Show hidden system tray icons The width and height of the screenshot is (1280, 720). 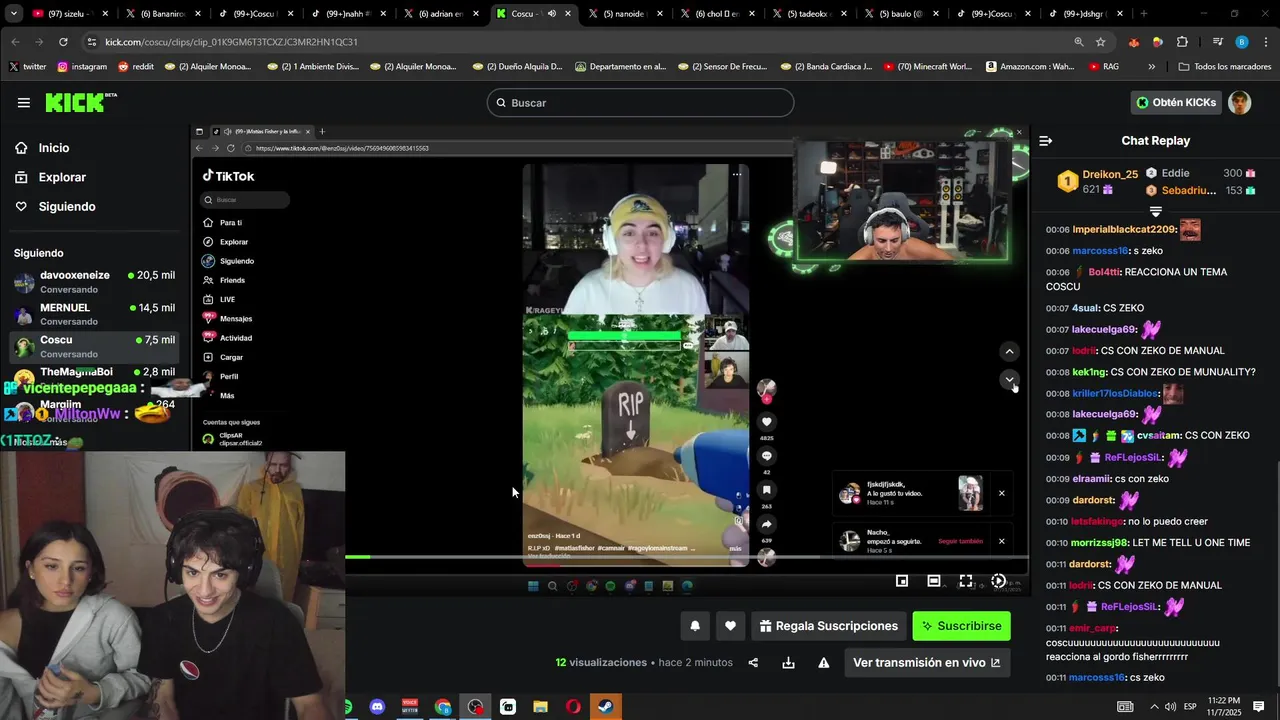click(x=1155, y=707)
